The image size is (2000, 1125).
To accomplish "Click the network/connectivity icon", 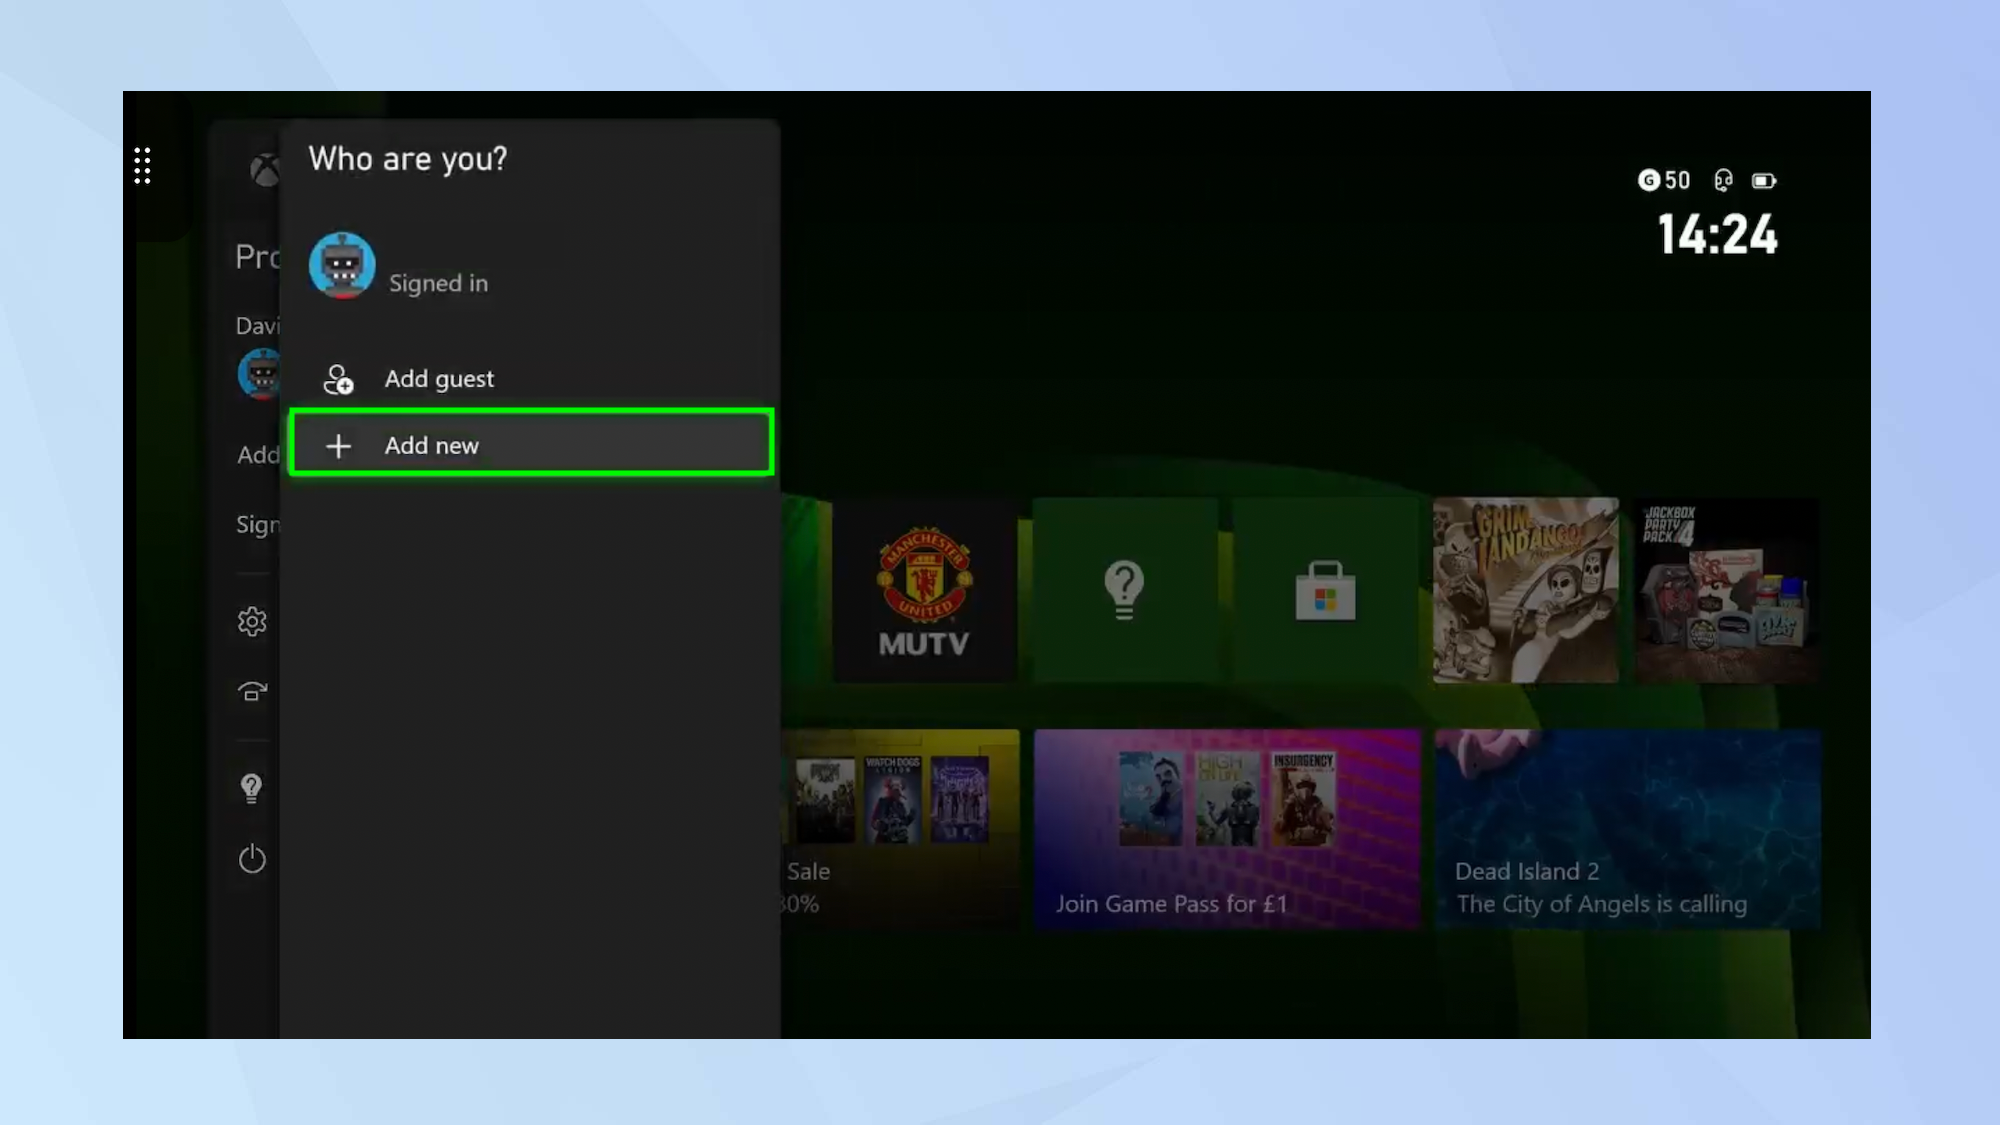I will [x=253, y=691].
